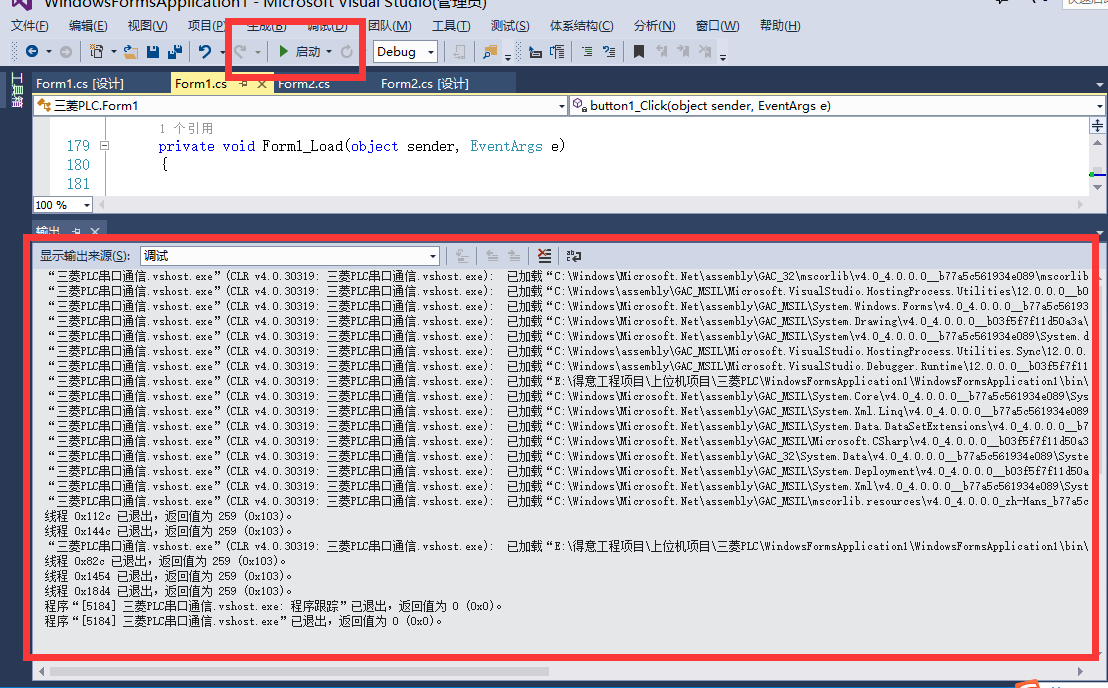
Task: Go to next bookmark icon
Action: coord(683,52)
